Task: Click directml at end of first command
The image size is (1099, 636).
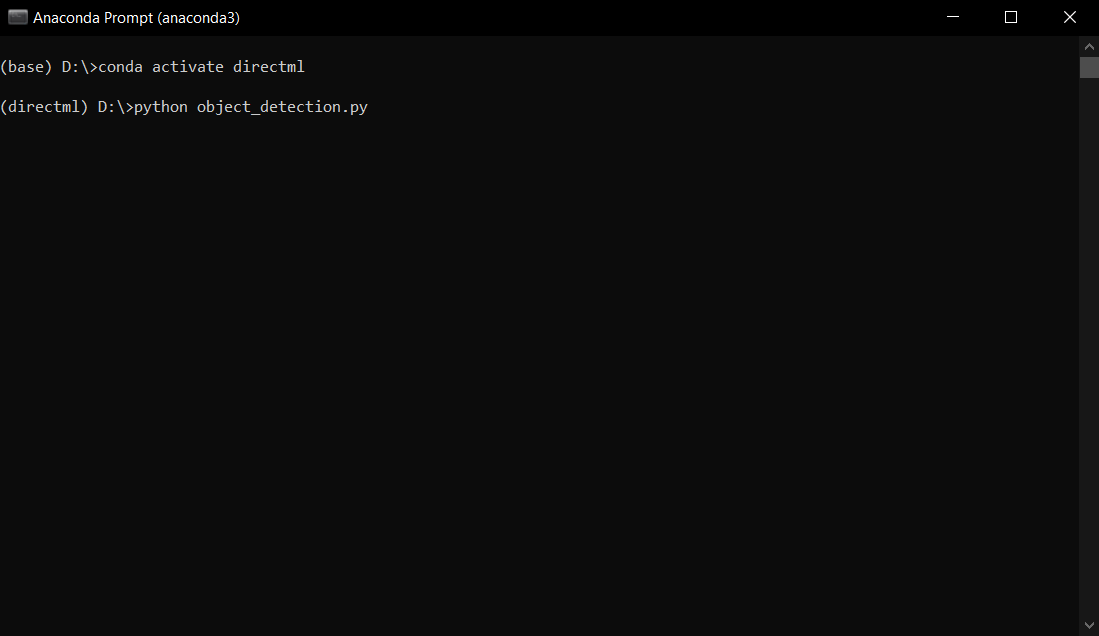Action: tap(268, 67)
